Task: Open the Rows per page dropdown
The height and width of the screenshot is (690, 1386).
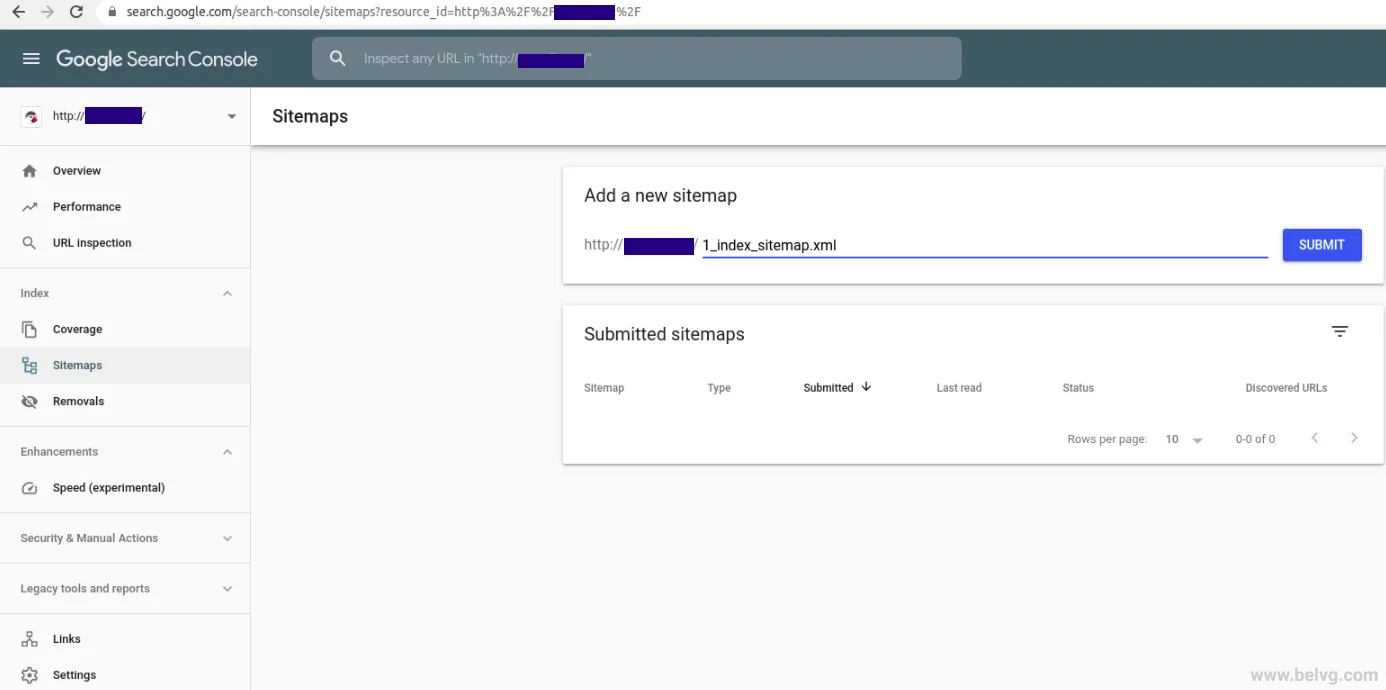Action: (x=1184, y=439)
